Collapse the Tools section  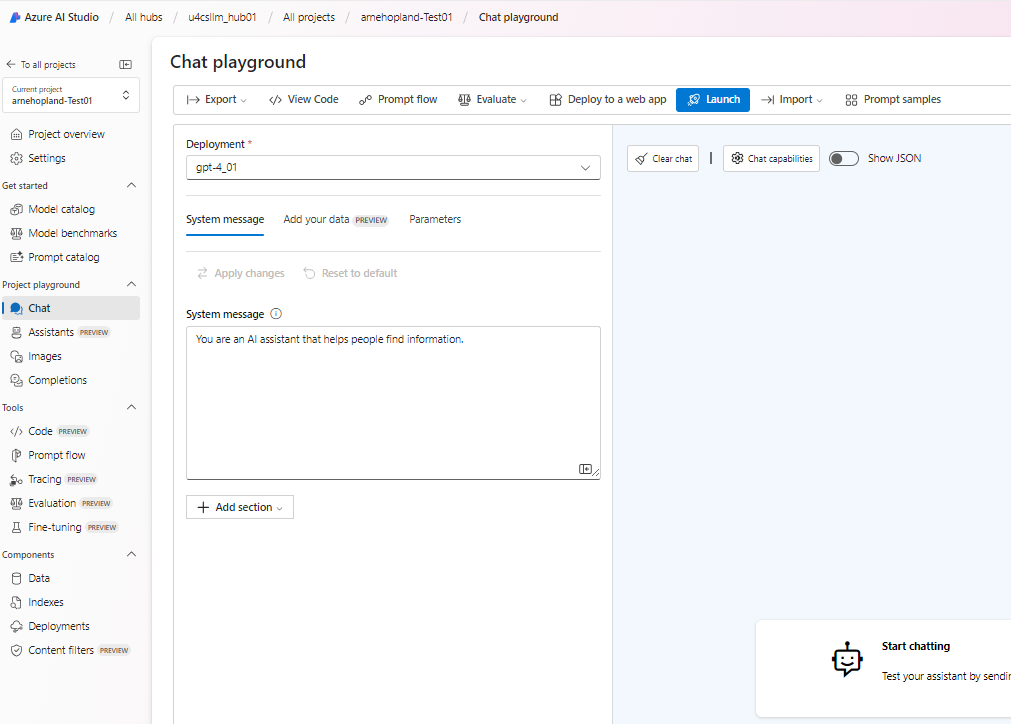click(132, 407)
